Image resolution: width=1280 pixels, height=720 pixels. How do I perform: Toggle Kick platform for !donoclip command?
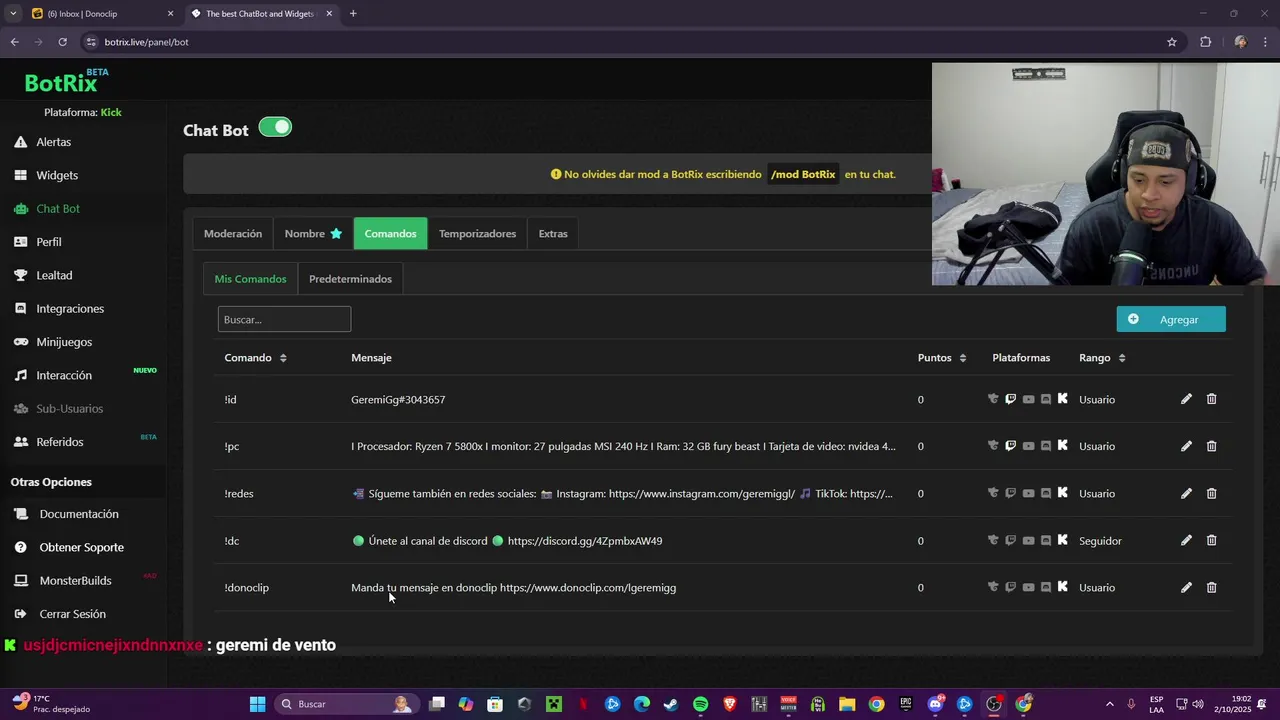1062,587
